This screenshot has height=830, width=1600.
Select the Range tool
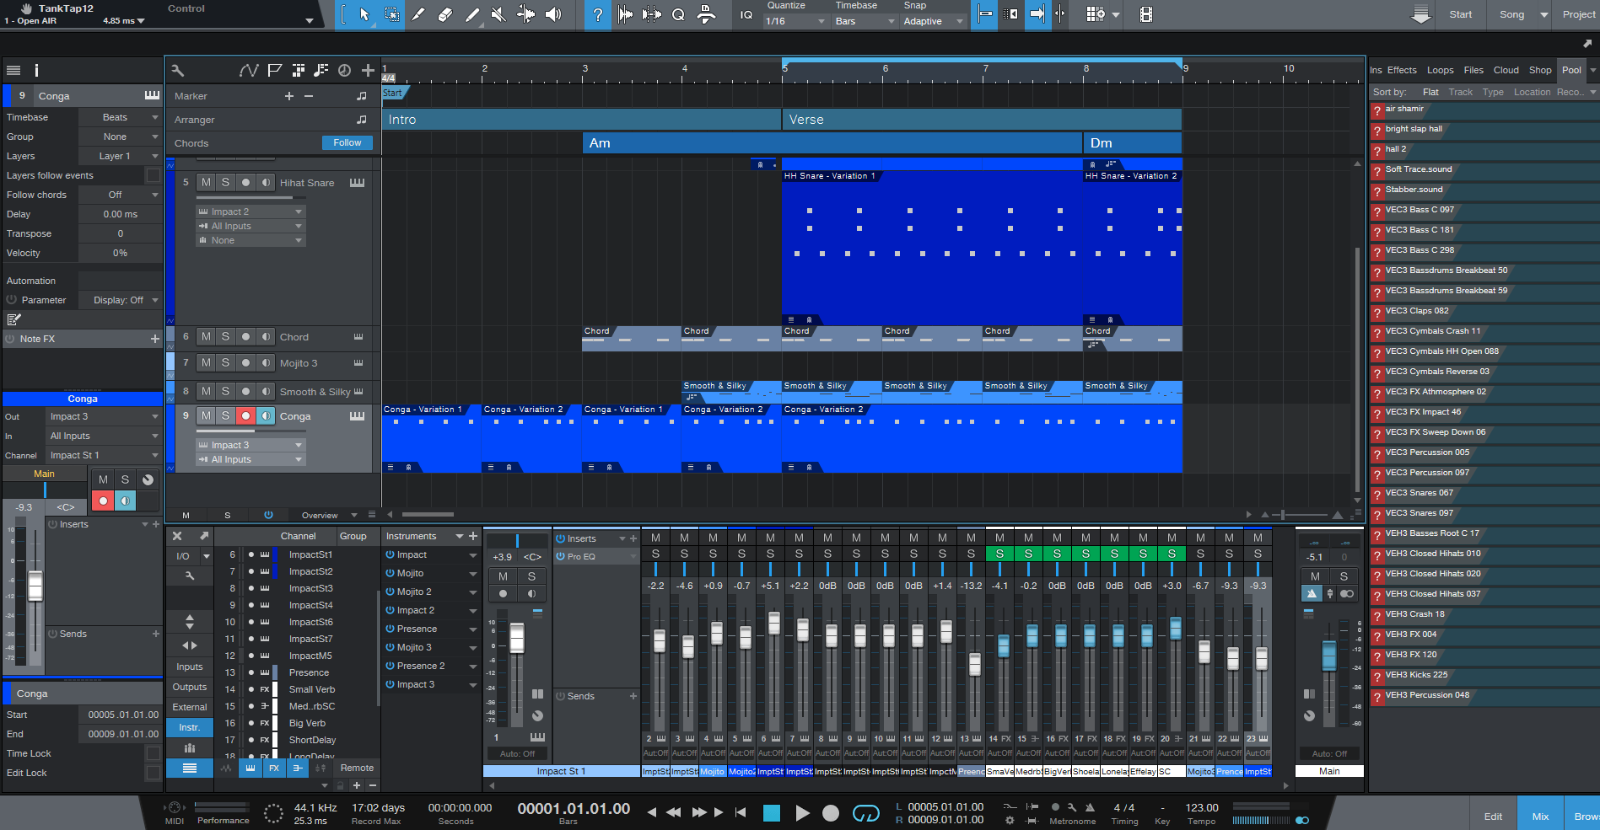(392, 14)
